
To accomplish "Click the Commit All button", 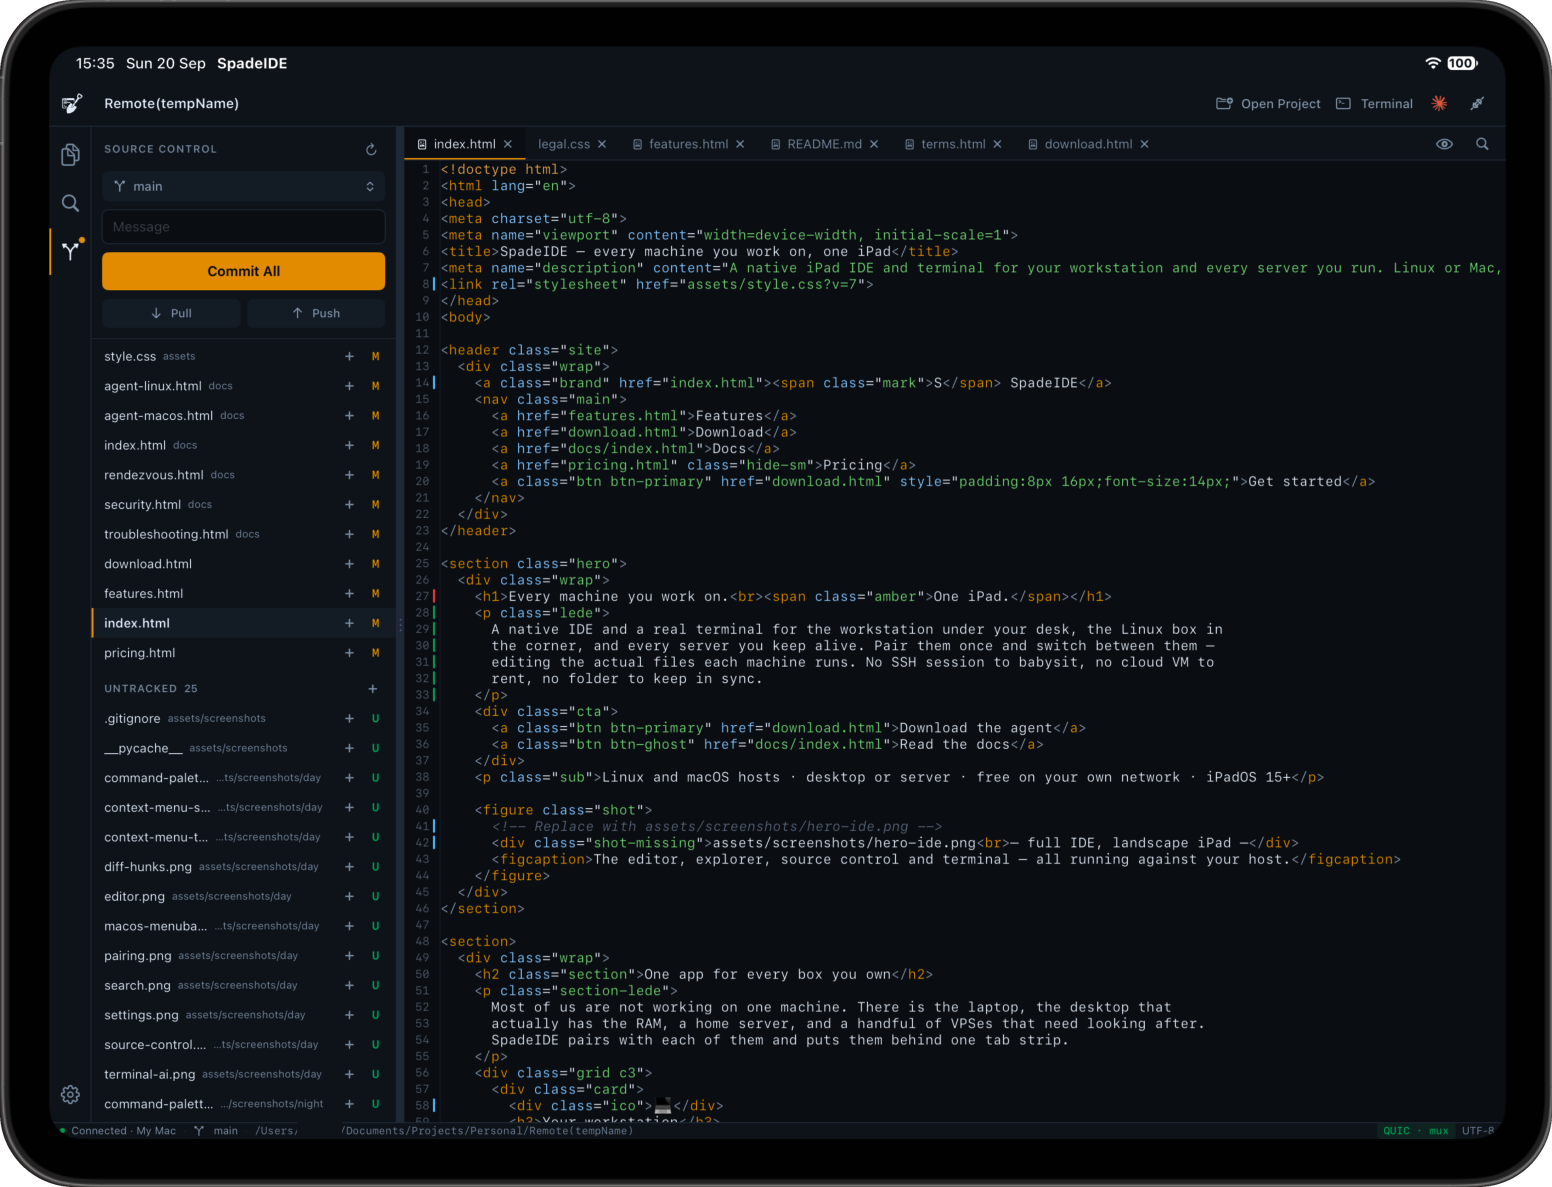I will [244, 271].
